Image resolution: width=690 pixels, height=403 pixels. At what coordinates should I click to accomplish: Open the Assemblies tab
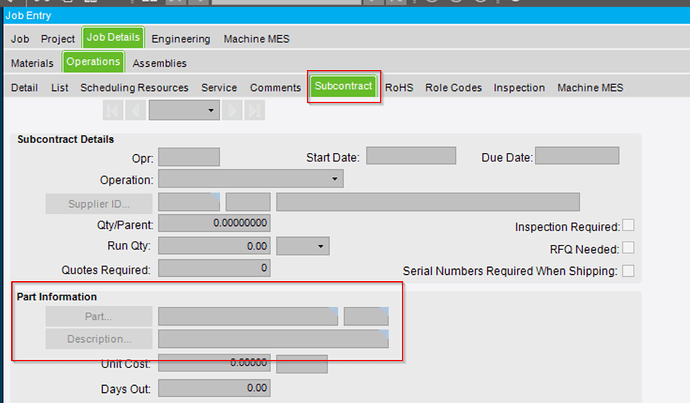tap(159, 63)
